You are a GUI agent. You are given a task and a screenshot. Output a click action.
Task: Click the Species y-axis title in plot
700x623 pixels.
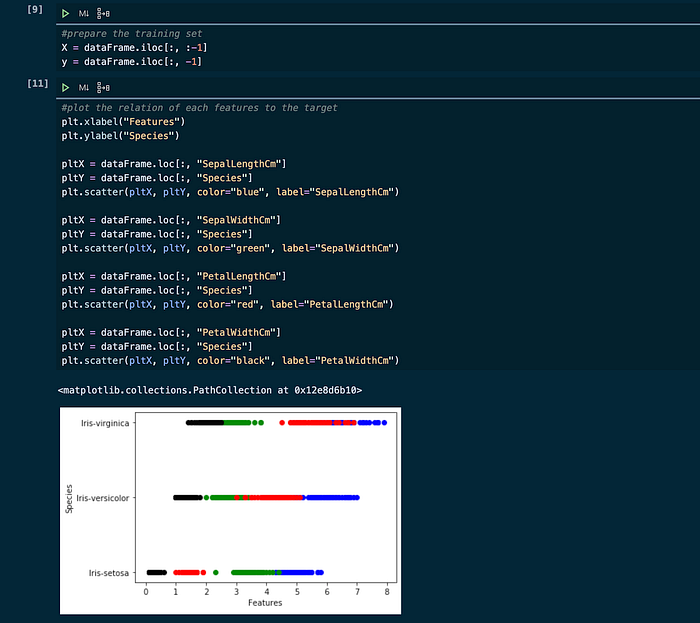(x=69, y=499)
